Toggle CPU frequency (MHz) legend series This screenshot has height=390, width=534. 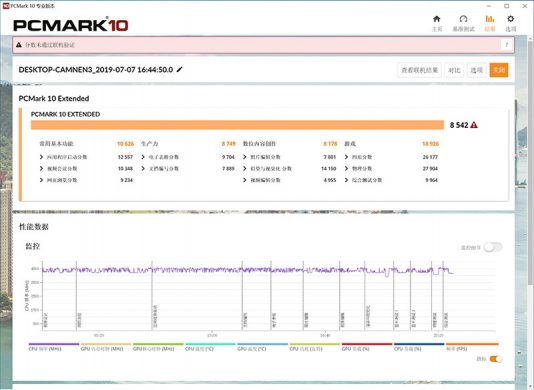click(x=54, y=347)
